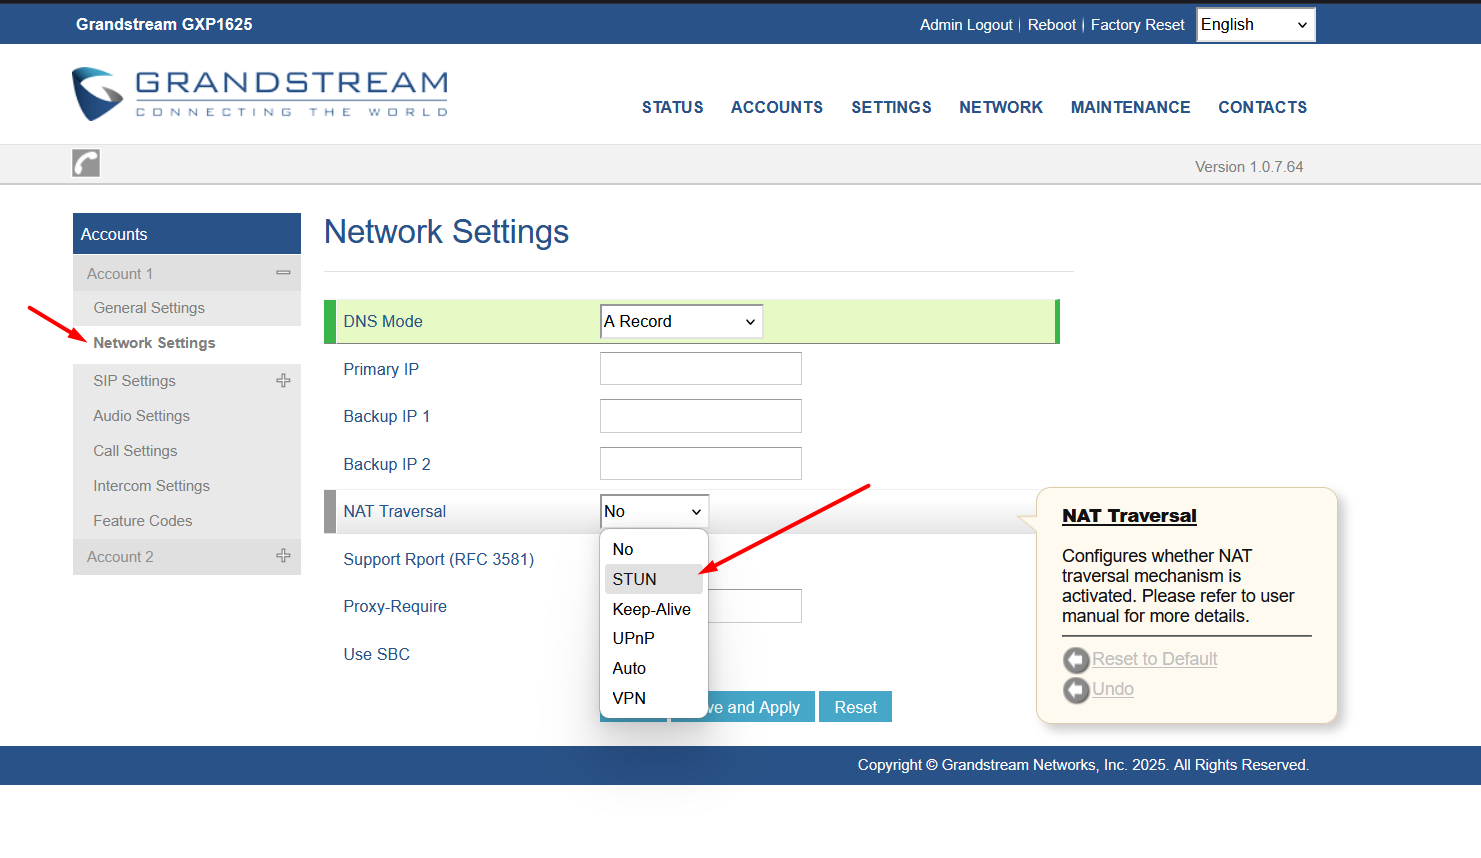Choose UPnP option
This screenshot has width=1481, height=858.
click(x=654, y=638)
